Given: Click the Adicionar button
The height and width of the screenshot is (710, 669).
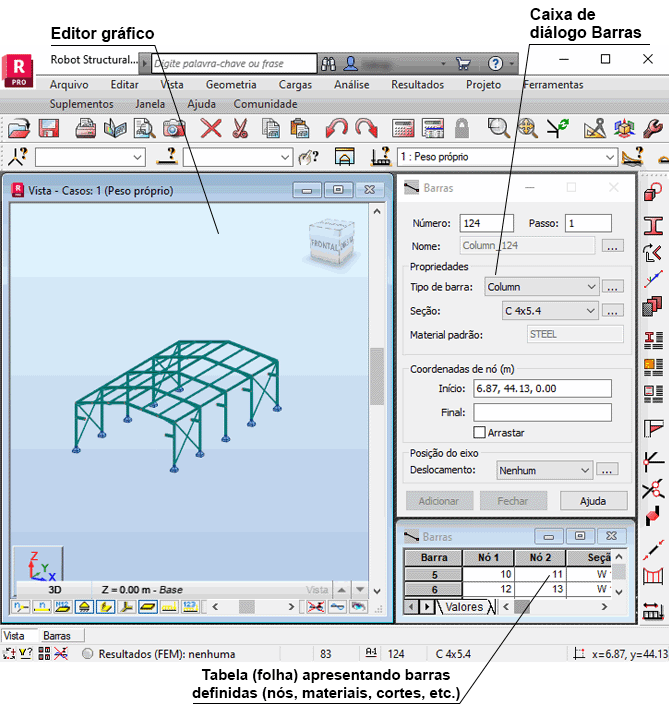Looking at the screenshot, I should tap(439, 501).
